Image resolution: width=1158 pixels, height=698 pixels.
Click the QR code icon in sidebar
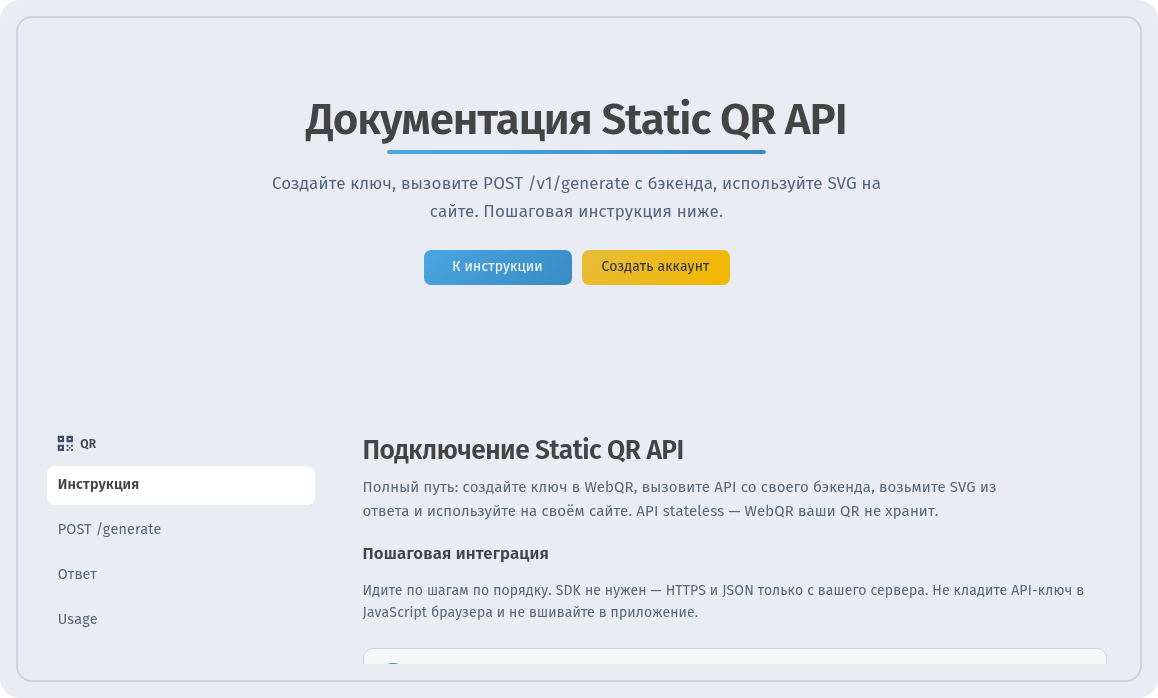[65, 443]
